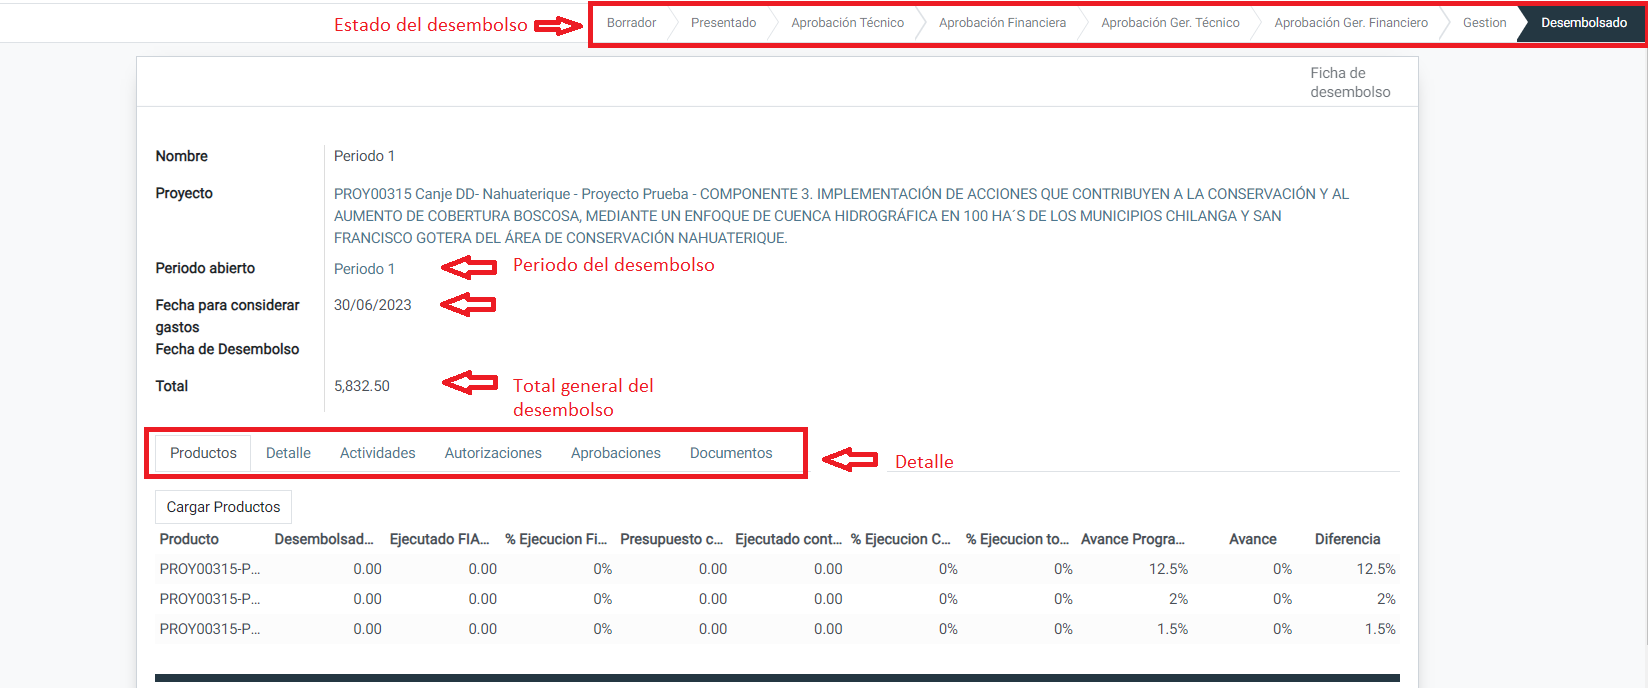Show the Aprobaciones tab
This screenshot has height=688, width=1652.
[x=615, y=453]
